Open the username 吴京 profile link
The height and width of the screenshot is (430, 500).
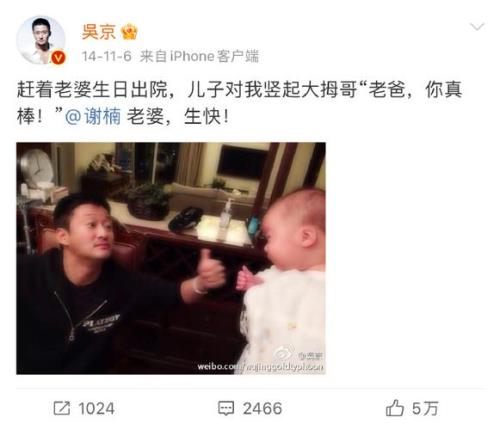[x=99, y=32]
